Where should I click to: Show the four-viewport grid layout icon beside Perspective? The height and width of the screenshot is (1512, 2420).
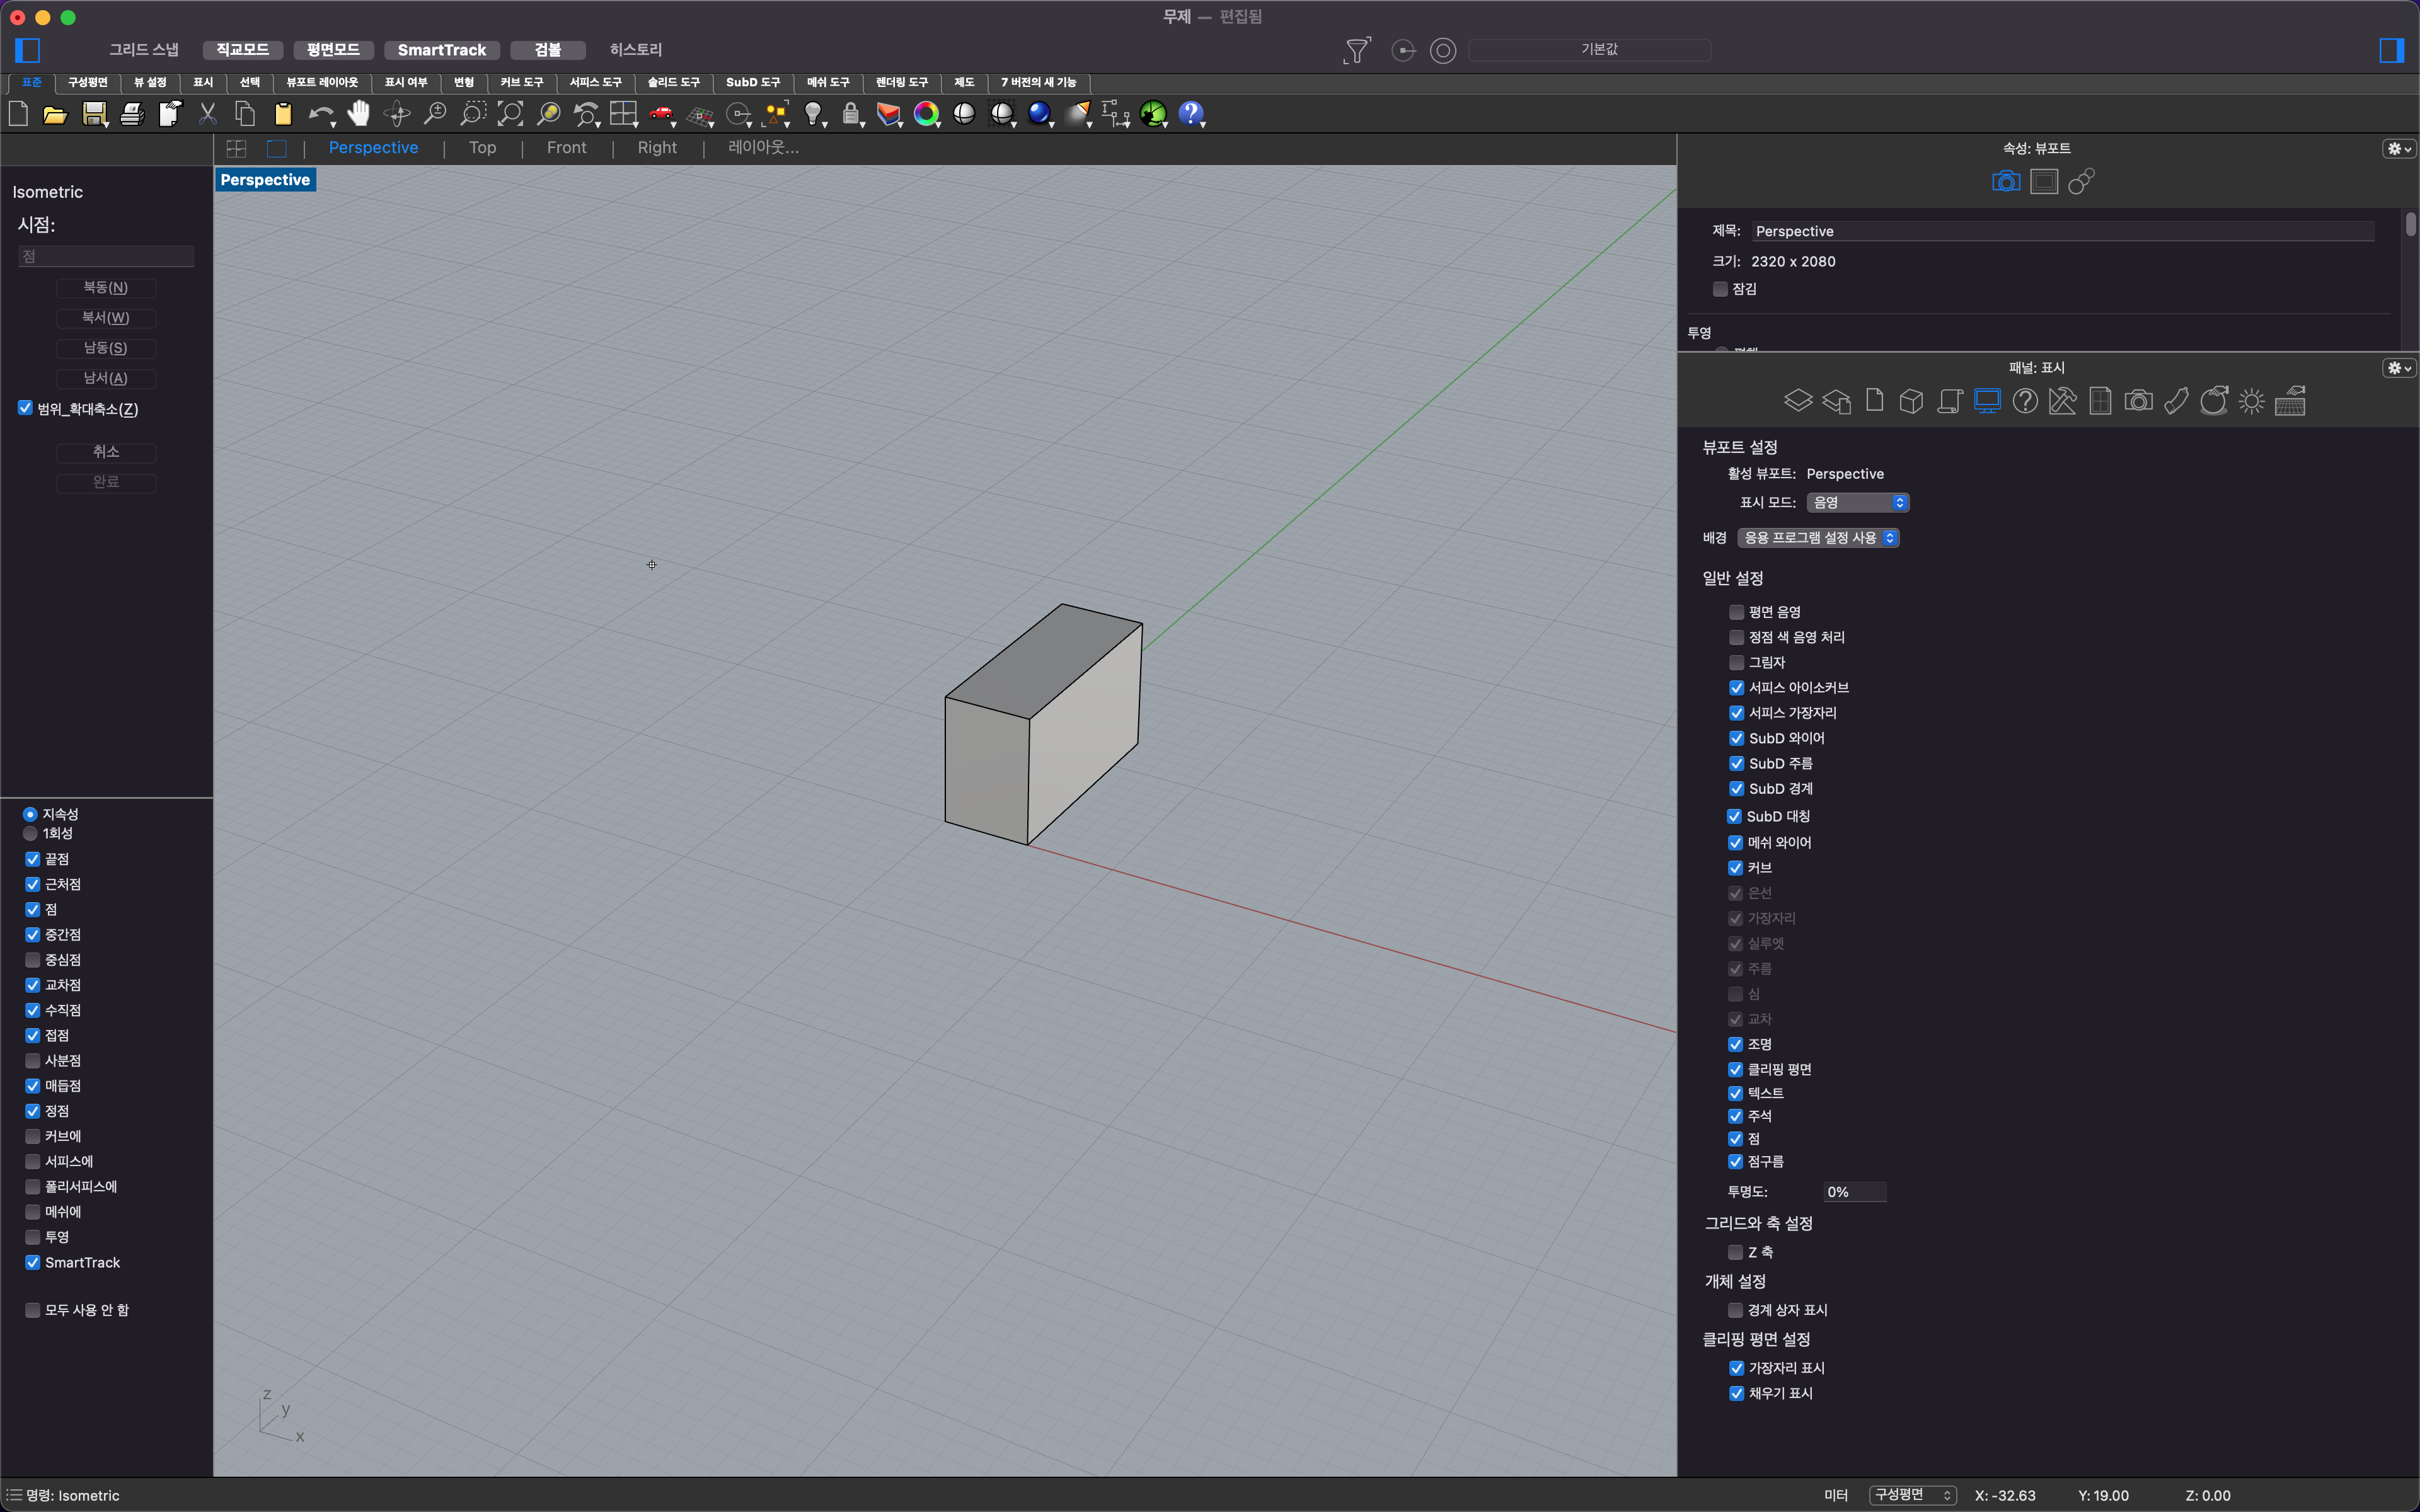tap(236, 148)
